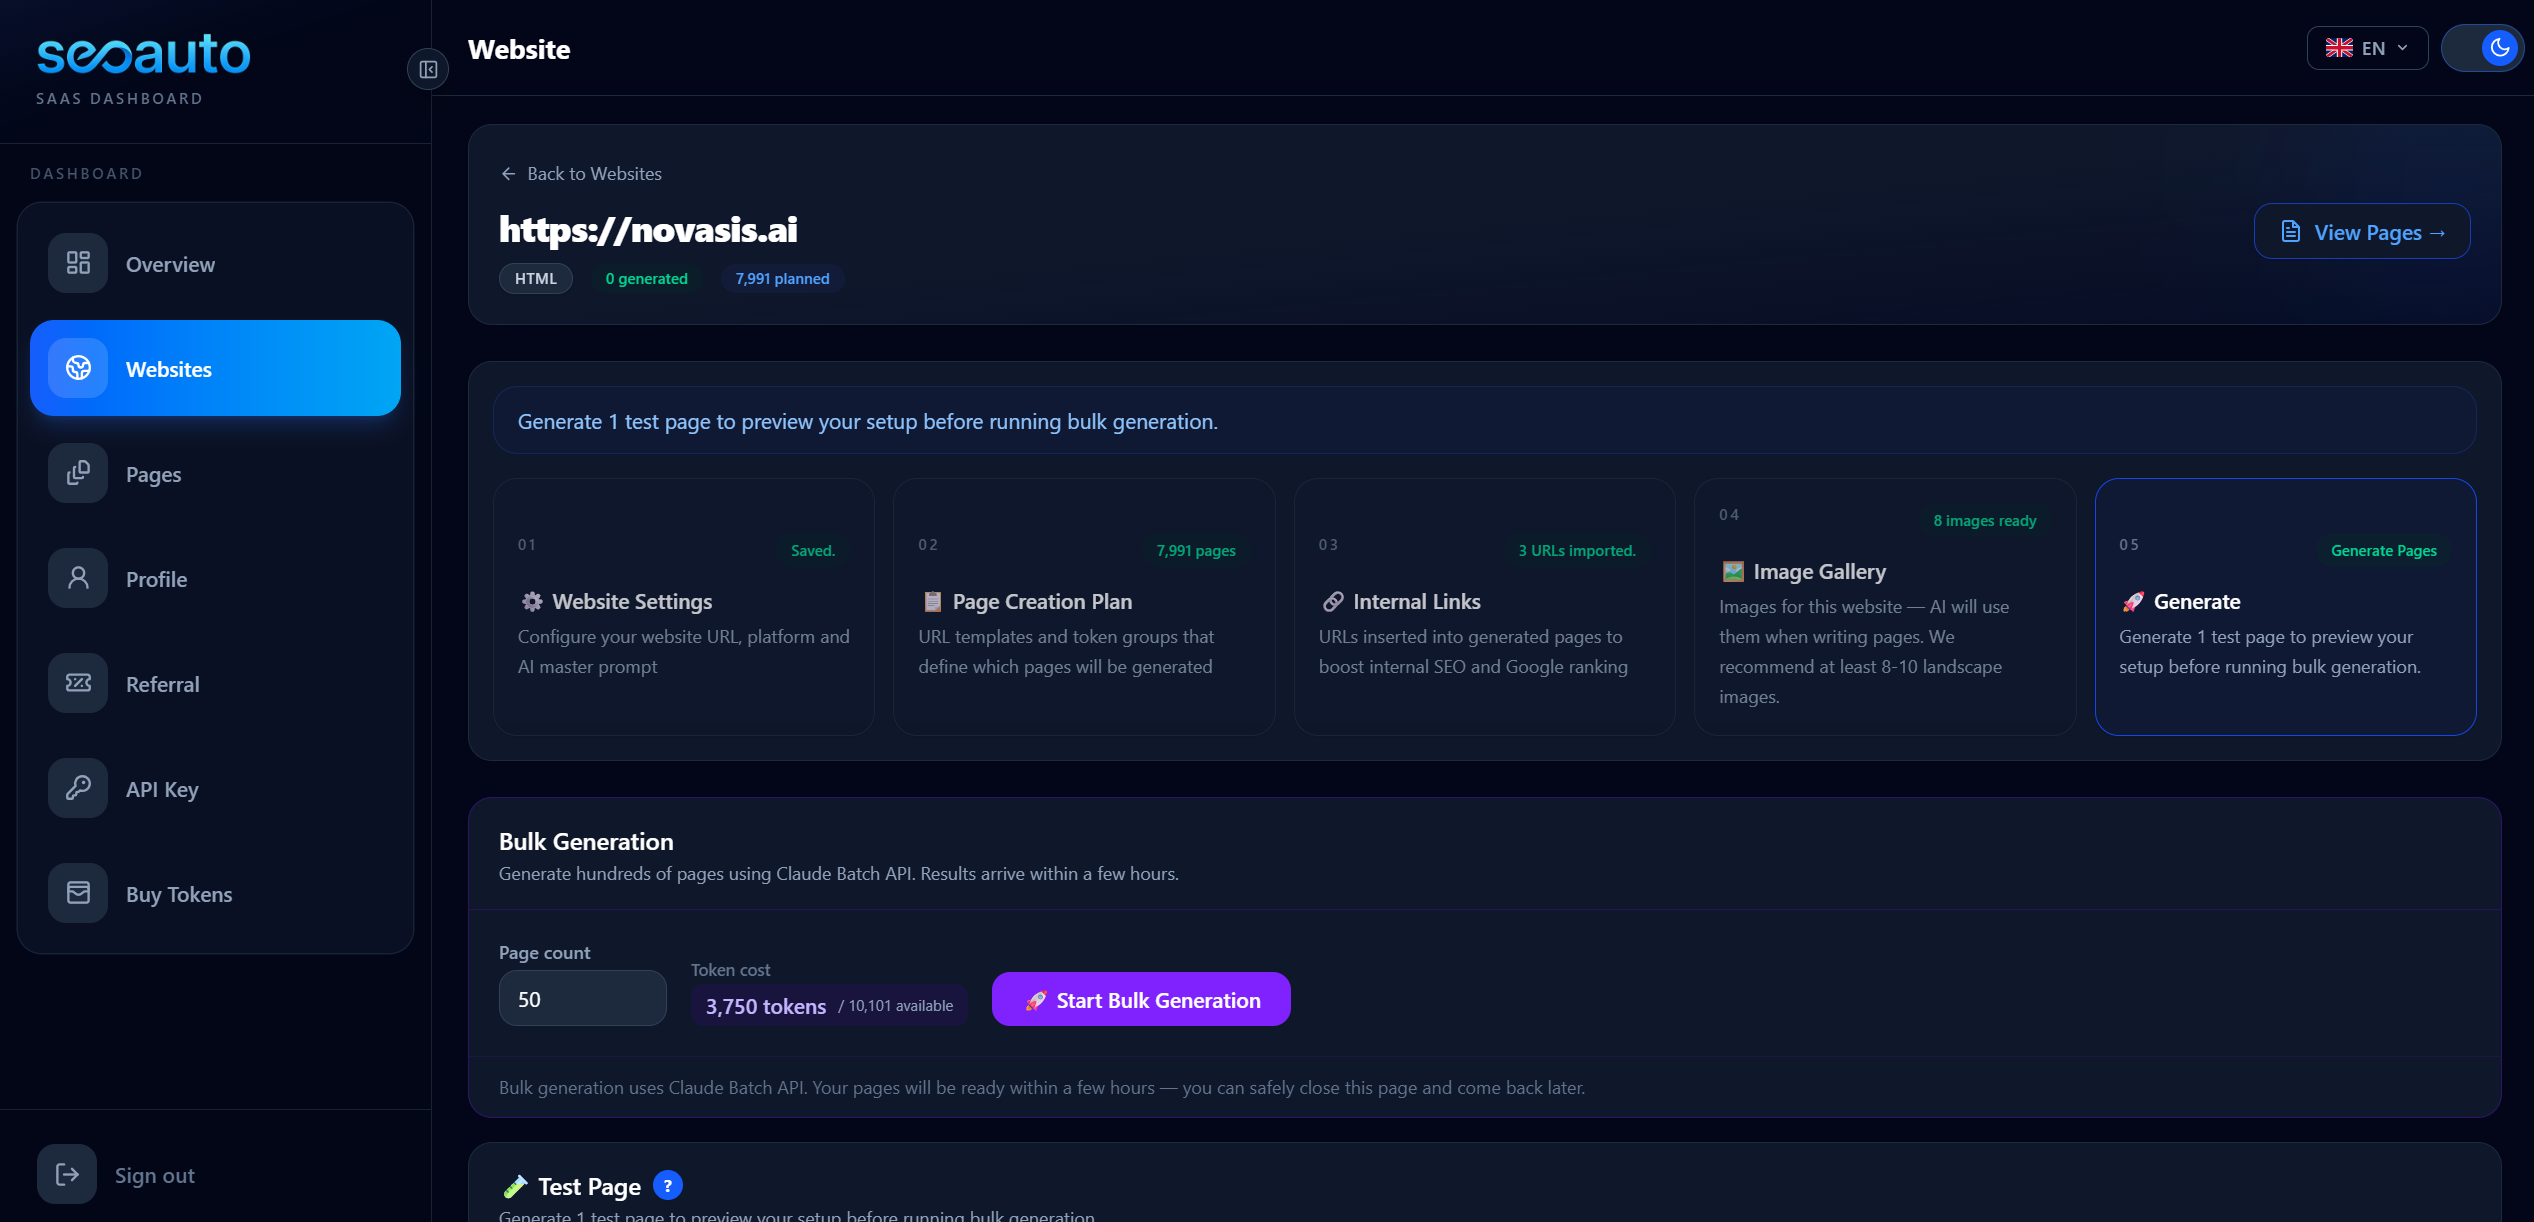Click the clipboard icon beside Page Creation Plan
Viewport: 2534px width, 1222px height.
tap(932, 602)
